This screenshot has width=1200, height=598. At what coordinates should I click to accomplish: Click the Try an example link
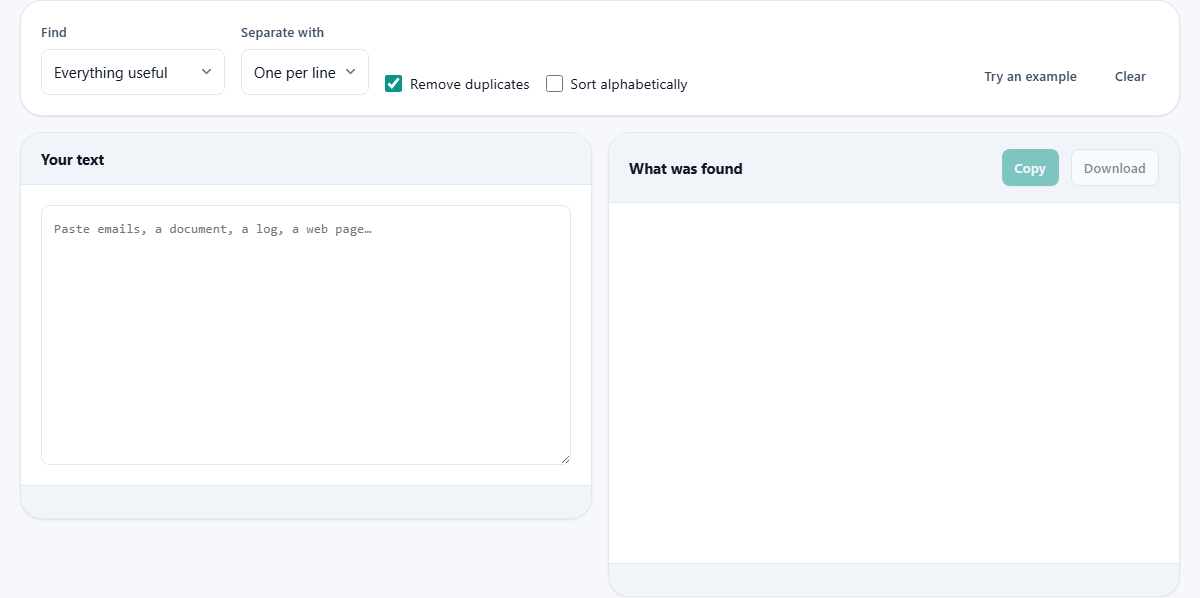coord(1030,76)
